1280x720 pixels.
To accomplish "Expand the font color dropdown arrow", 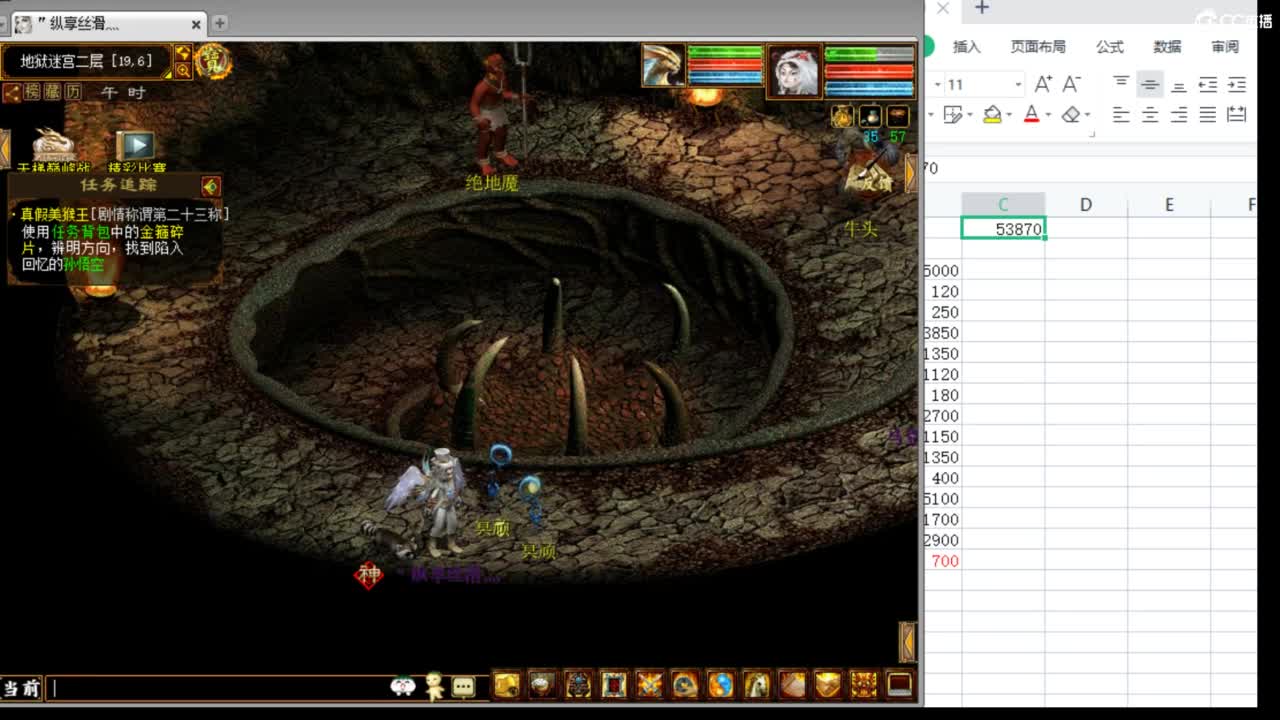I will click(1049, 115).
